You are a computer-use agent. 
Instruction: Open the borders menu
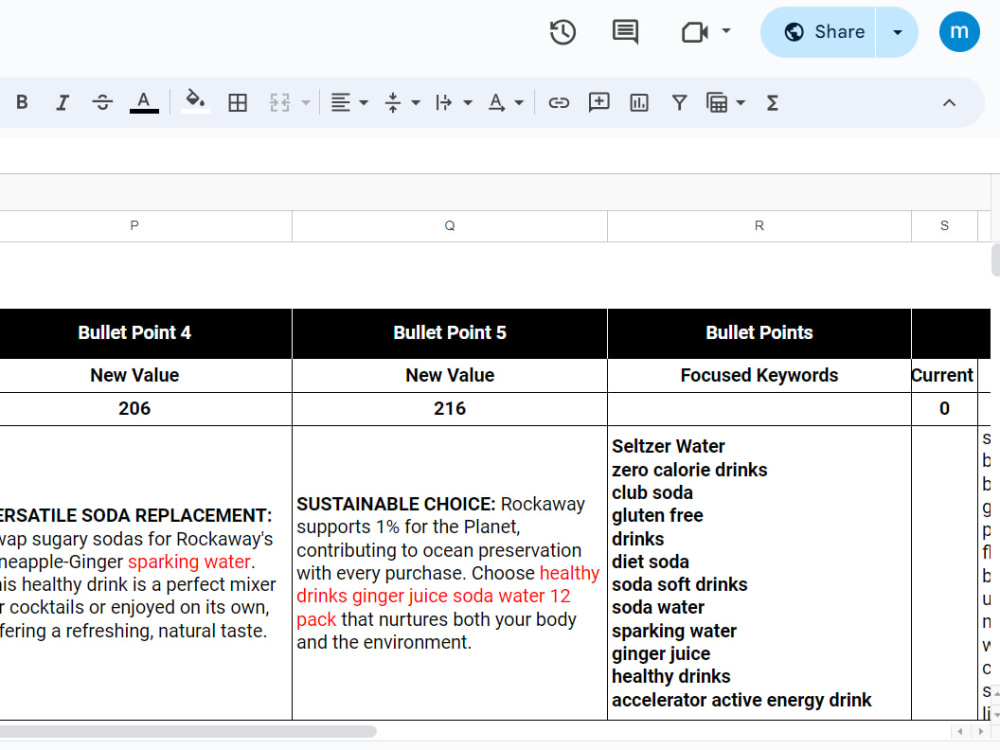(x=237, y=103)
